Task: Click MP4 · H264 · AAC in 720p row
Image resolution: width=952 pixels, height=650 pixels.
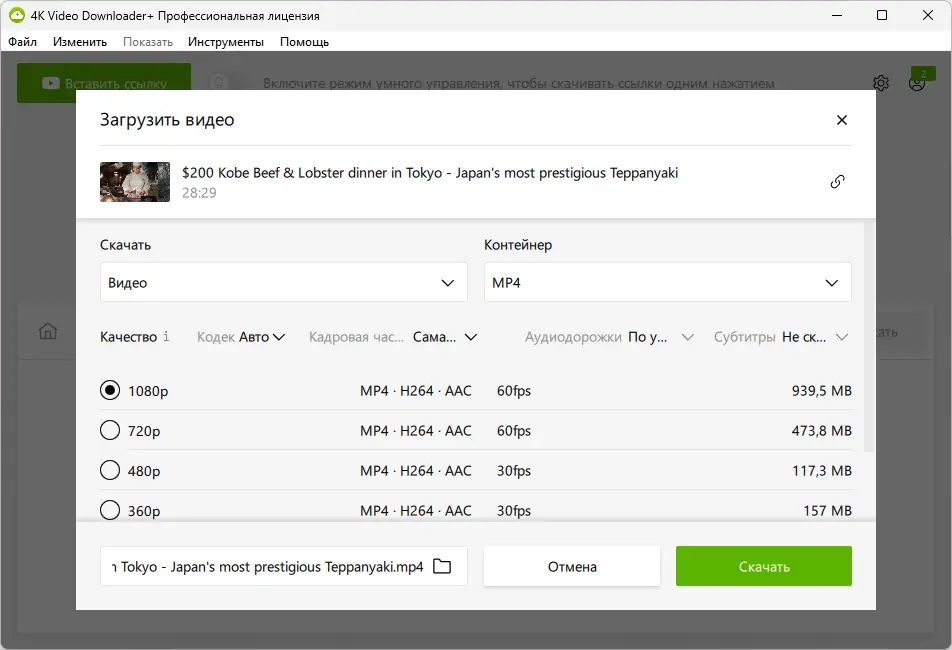Action: (x=416, y=431)
